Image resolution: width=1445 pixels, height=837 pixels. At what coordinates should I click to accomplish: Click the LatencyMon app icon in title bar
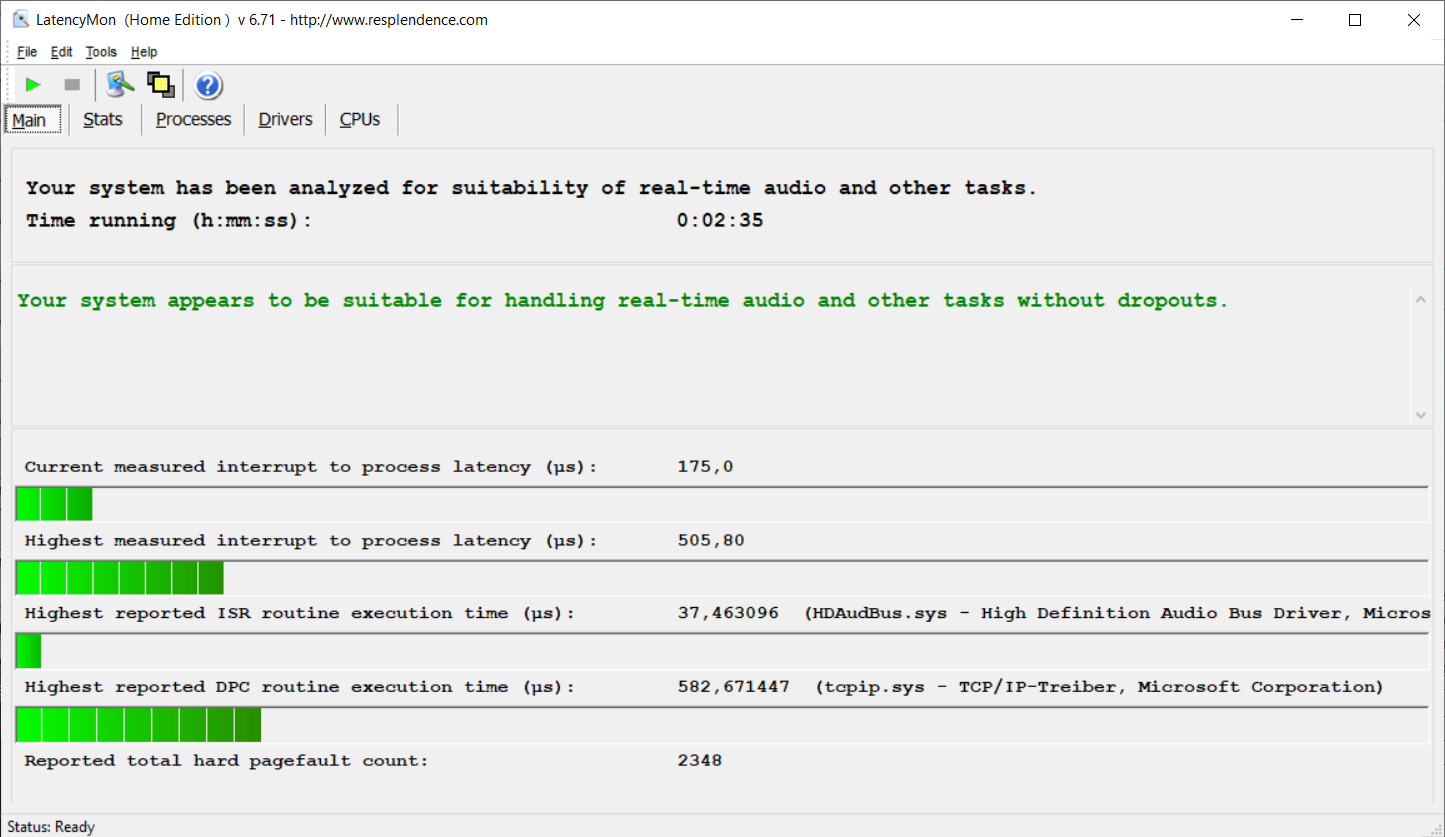[x=20, y=20]
